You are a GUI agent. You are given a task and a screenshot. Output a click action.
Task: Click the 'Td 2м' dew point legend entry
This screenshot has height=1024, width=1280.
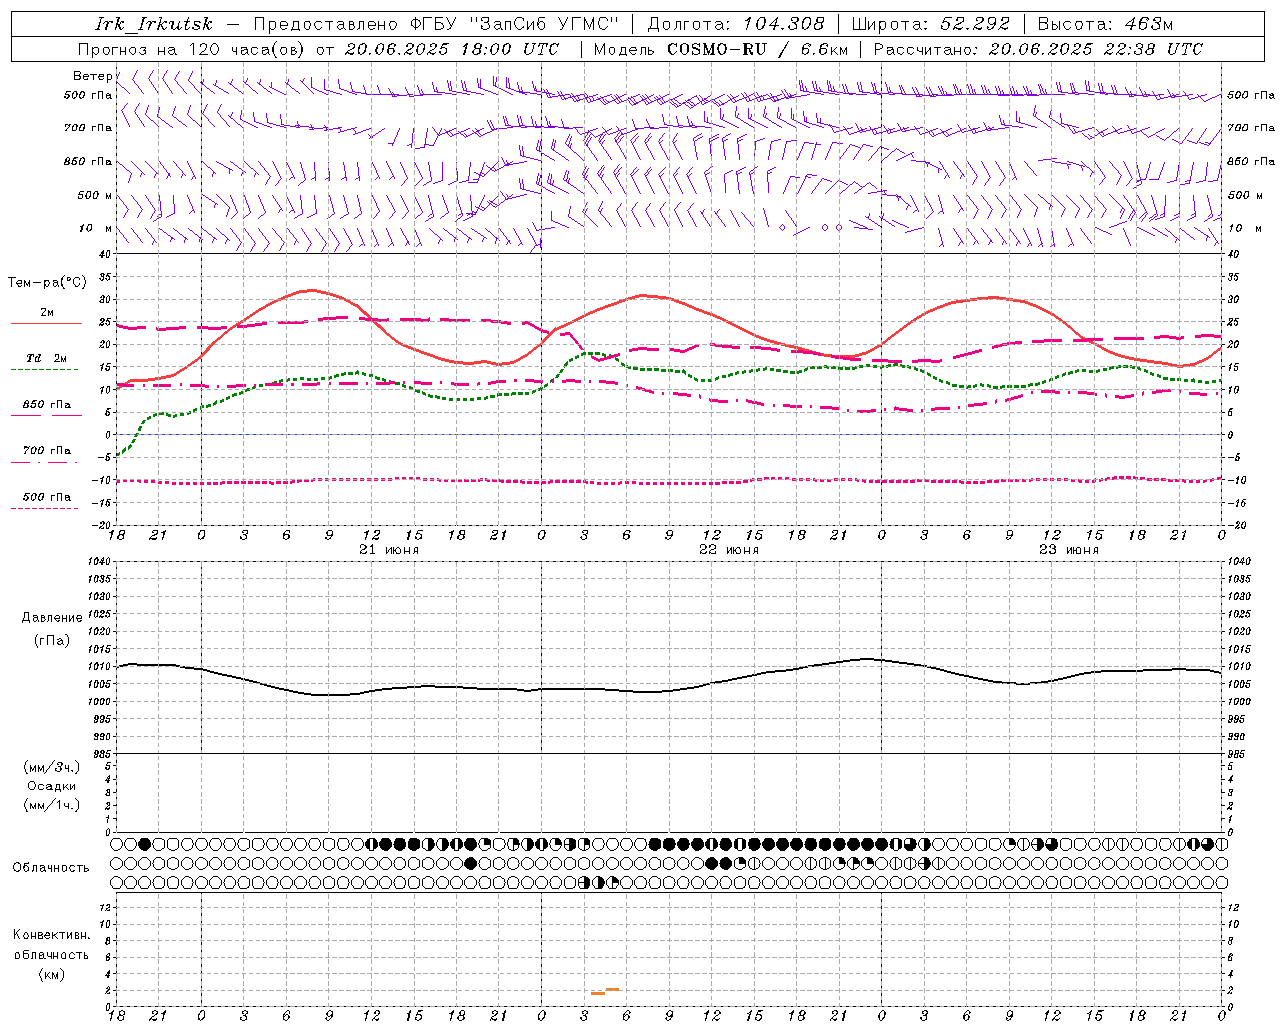click(x=47, y=358)
